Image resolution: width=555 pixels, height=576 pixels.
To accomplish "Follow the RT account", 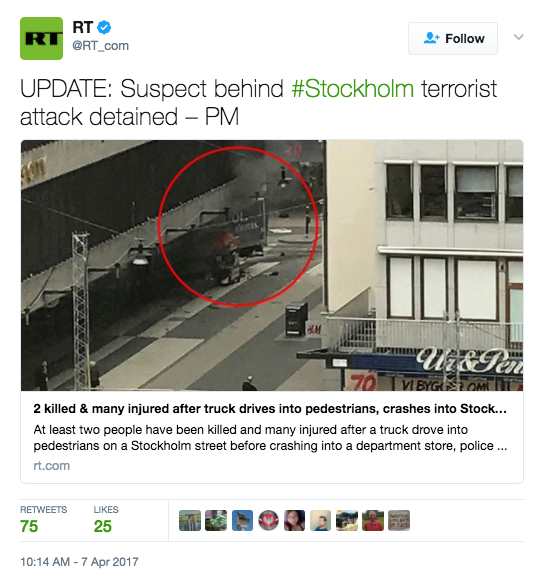I will click(453, 39).
